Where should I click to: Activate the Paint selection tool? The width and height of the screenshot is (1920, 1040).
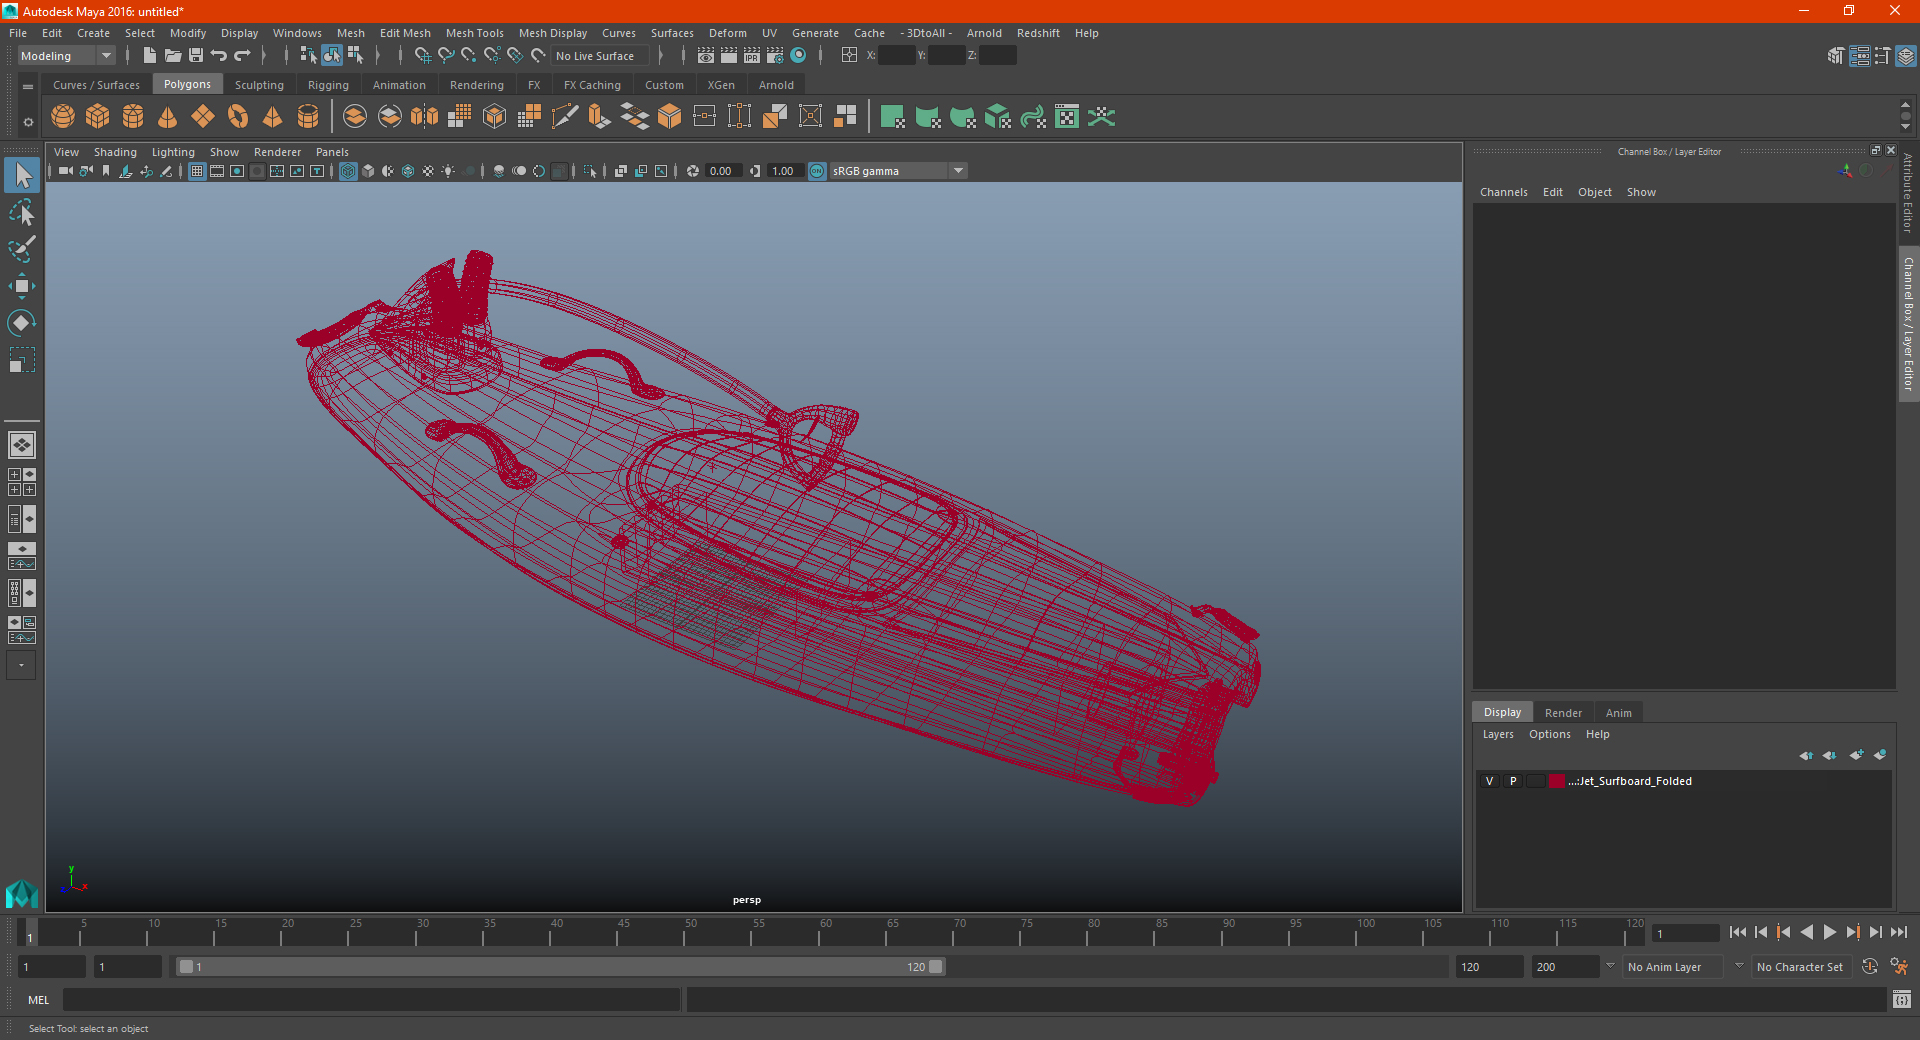(22, 249)
